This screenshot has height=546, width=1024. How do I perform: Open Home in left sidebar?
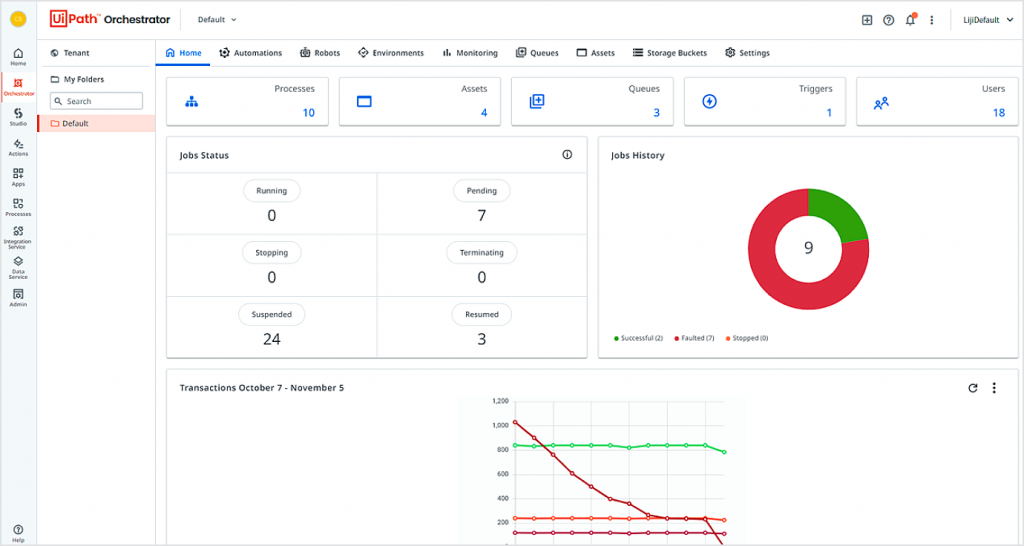click(18, 57)
